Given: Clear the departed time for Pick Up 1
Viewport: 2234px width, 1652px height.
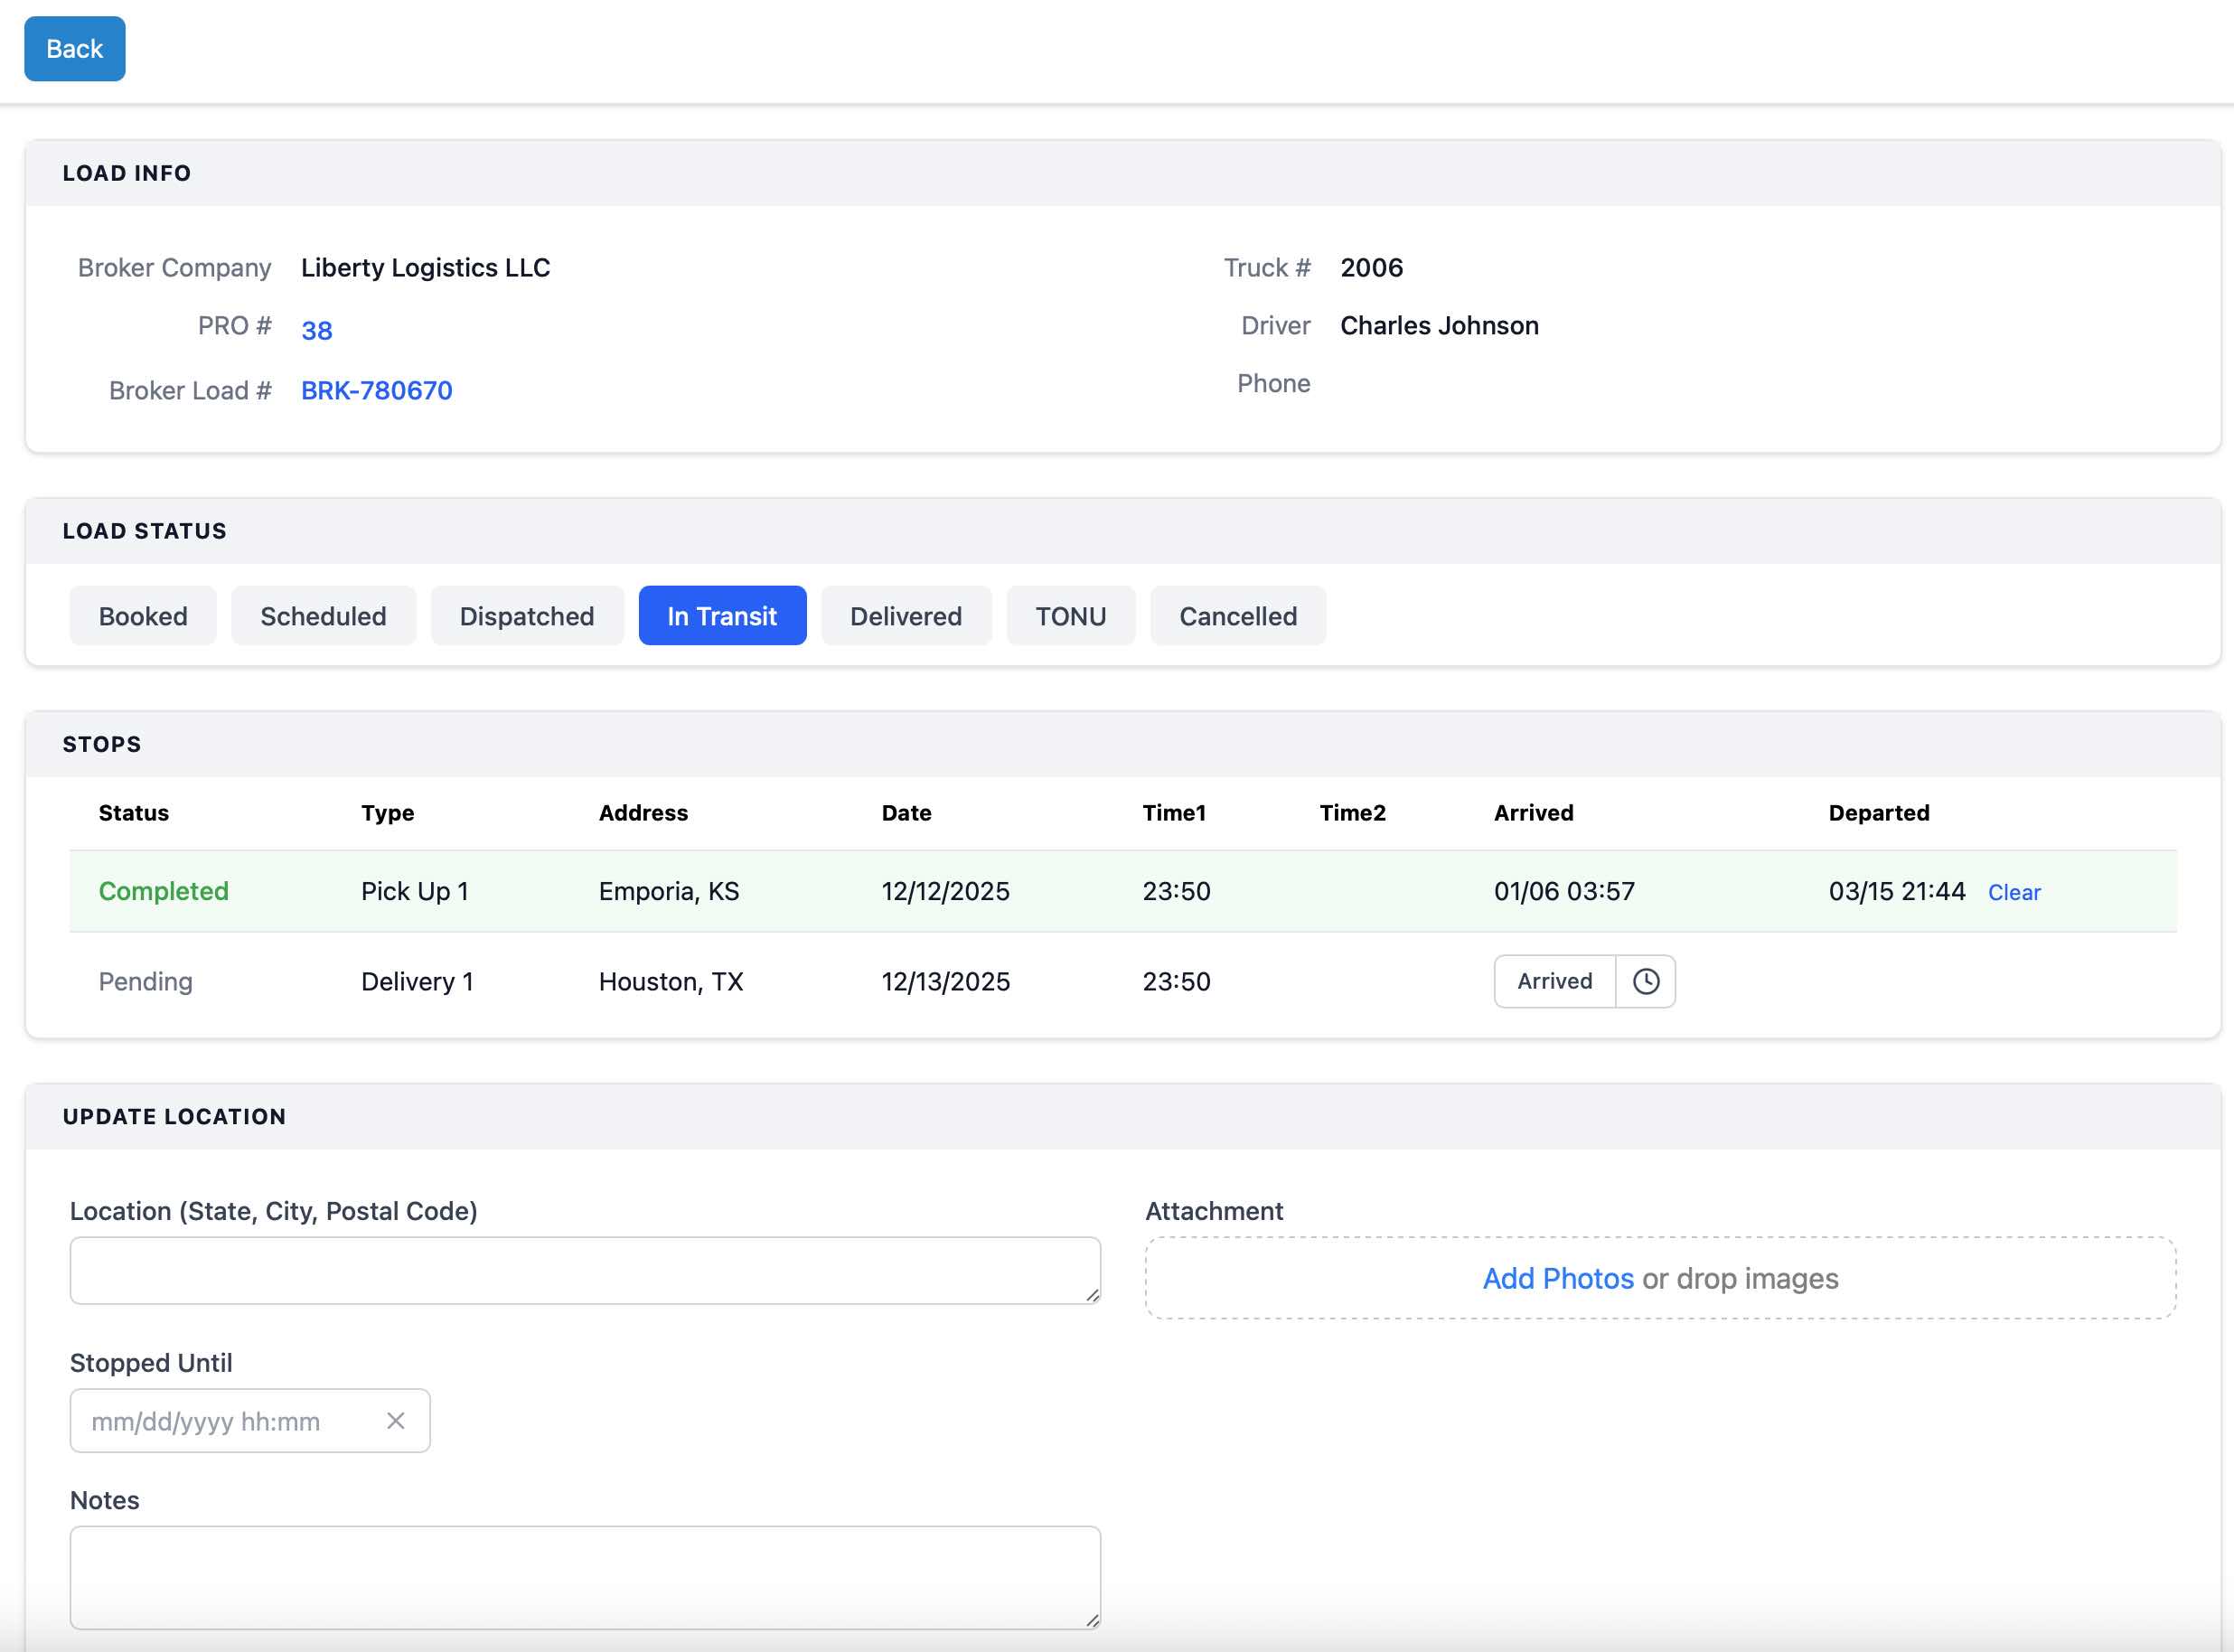Looking at the screenshot, I should pos(2015,892).
